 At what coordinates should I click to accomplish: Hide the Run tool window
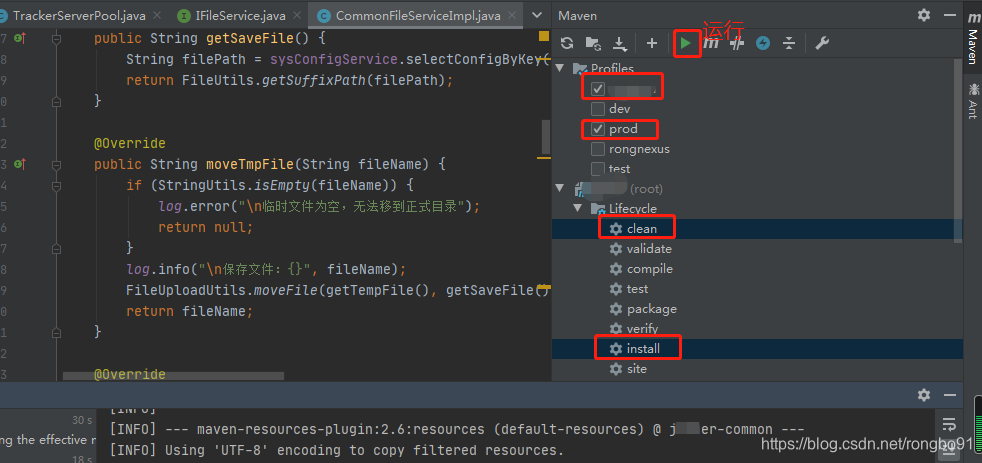951,395
